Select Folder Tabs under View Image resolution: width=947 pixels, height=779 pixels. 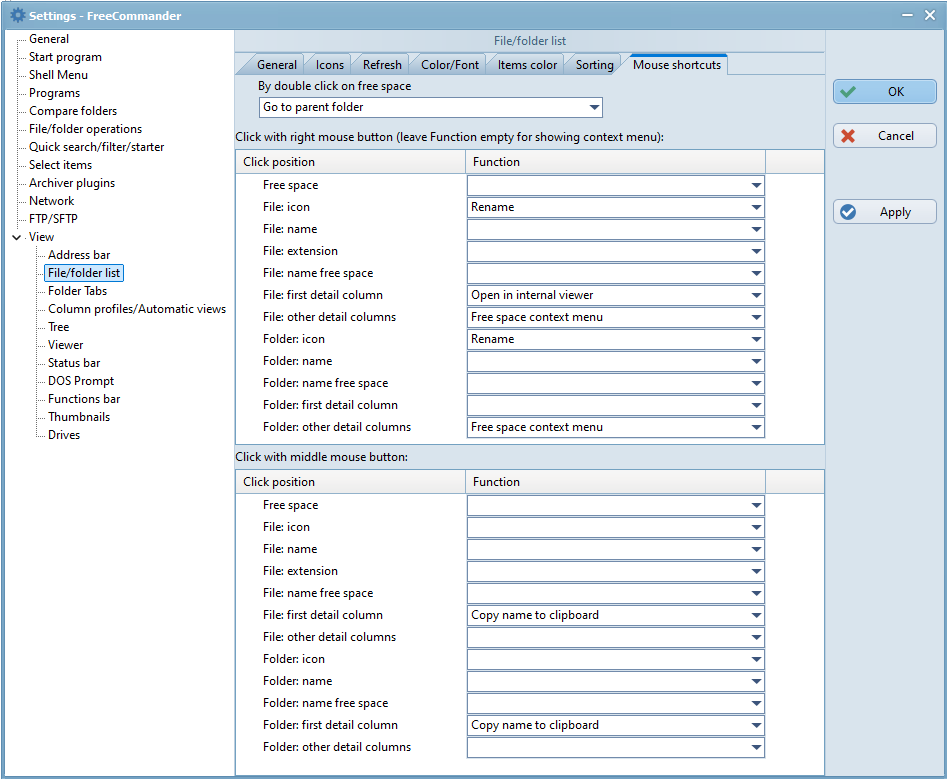[x=77, y=291]
